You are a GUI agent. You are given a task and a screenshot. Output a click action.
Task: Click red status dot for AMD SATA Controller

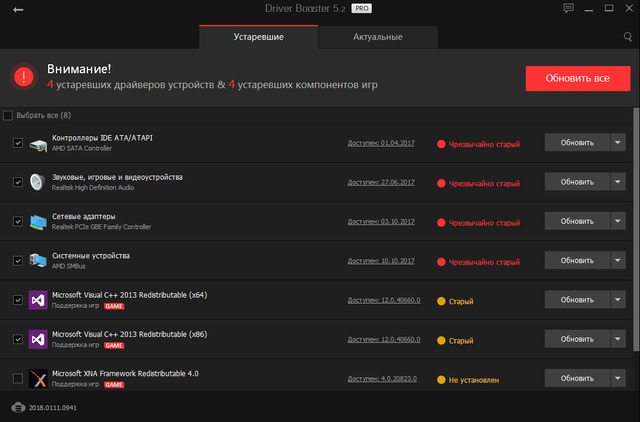coord(441,144)
